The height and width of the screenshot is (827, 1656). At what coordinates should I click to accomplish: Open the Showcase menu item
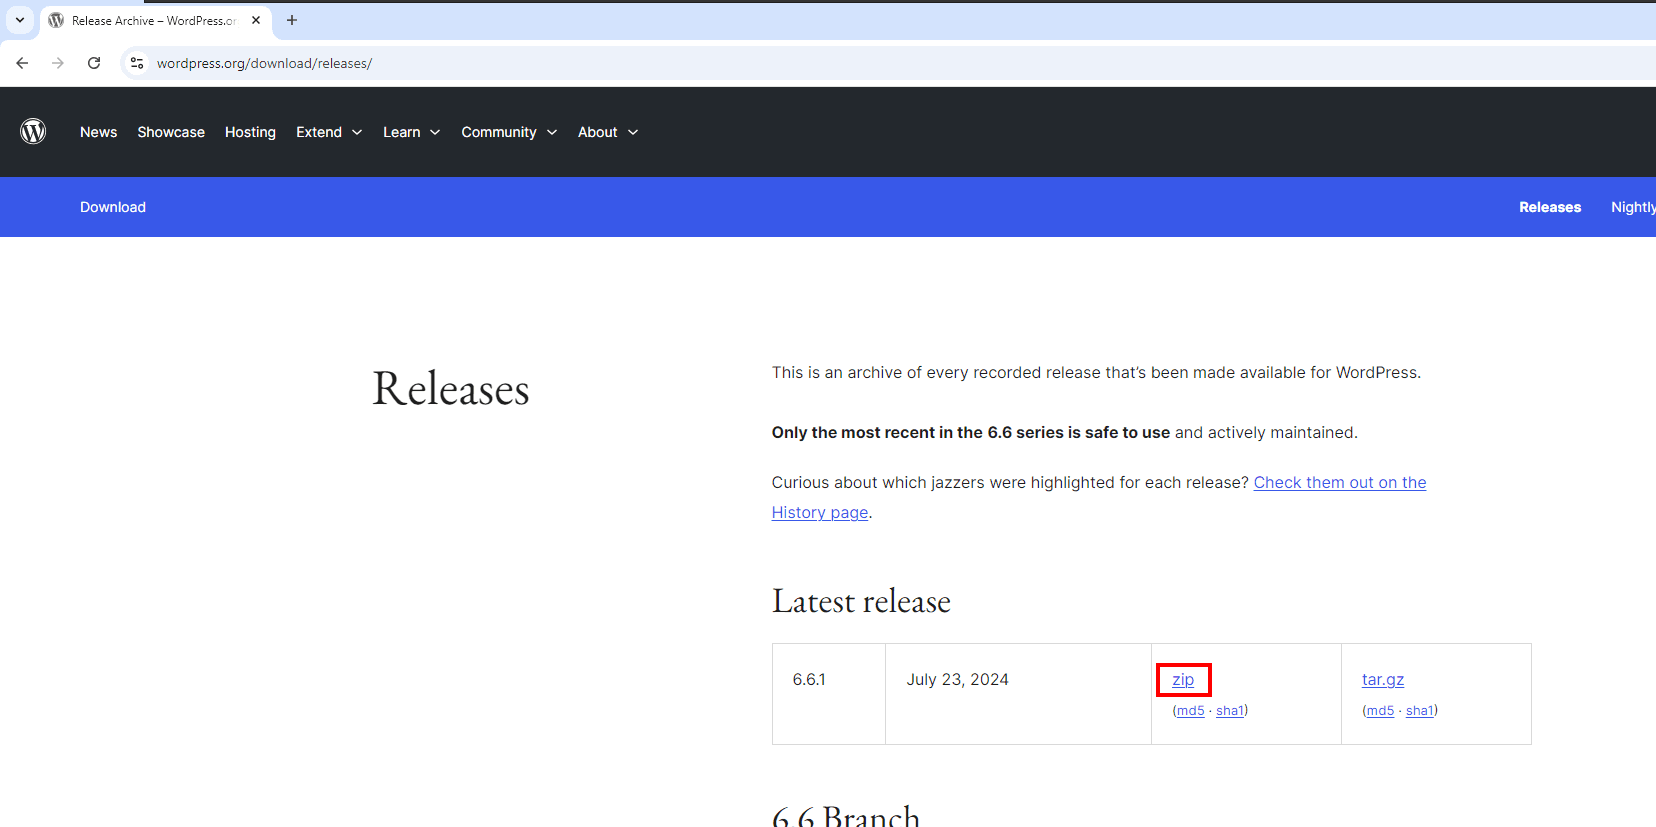click(x=171, y=132)
